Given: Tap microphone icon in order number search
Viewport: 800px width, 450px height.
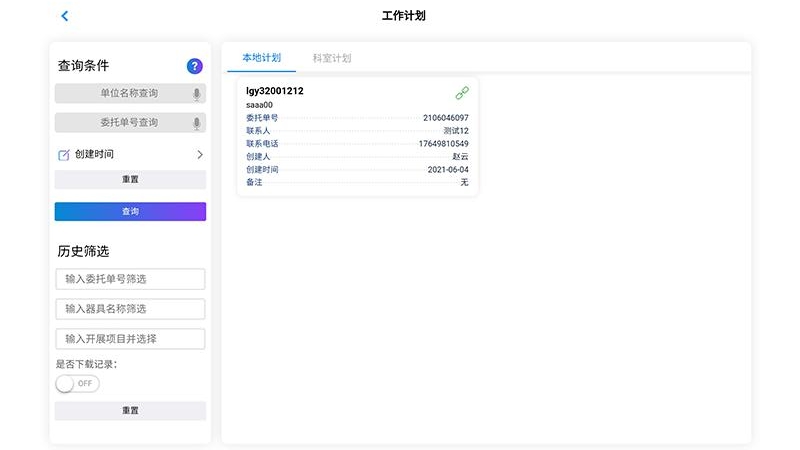Looking at the screenshot, I should (x=197, y=123).
